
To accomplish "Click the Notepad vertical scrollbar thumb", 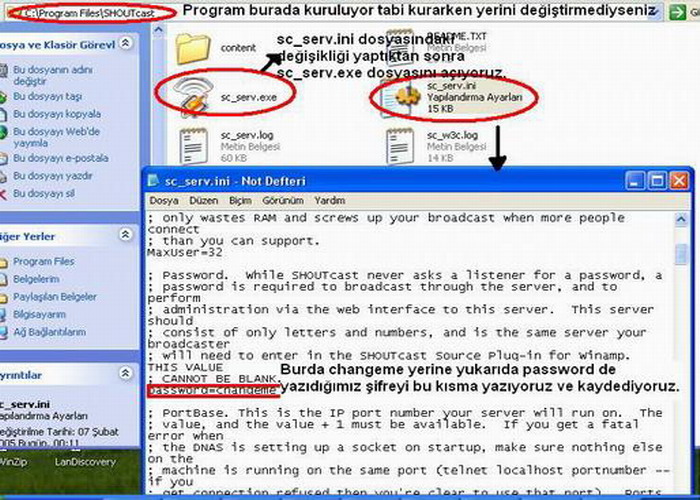I will point(681,254).
